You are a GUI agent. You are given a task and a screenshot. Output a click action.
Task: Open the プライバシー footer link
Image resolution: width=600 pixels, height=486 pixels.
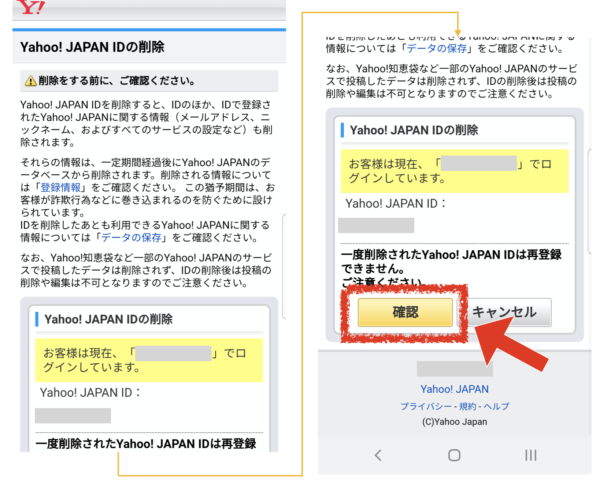click(426, 406)
